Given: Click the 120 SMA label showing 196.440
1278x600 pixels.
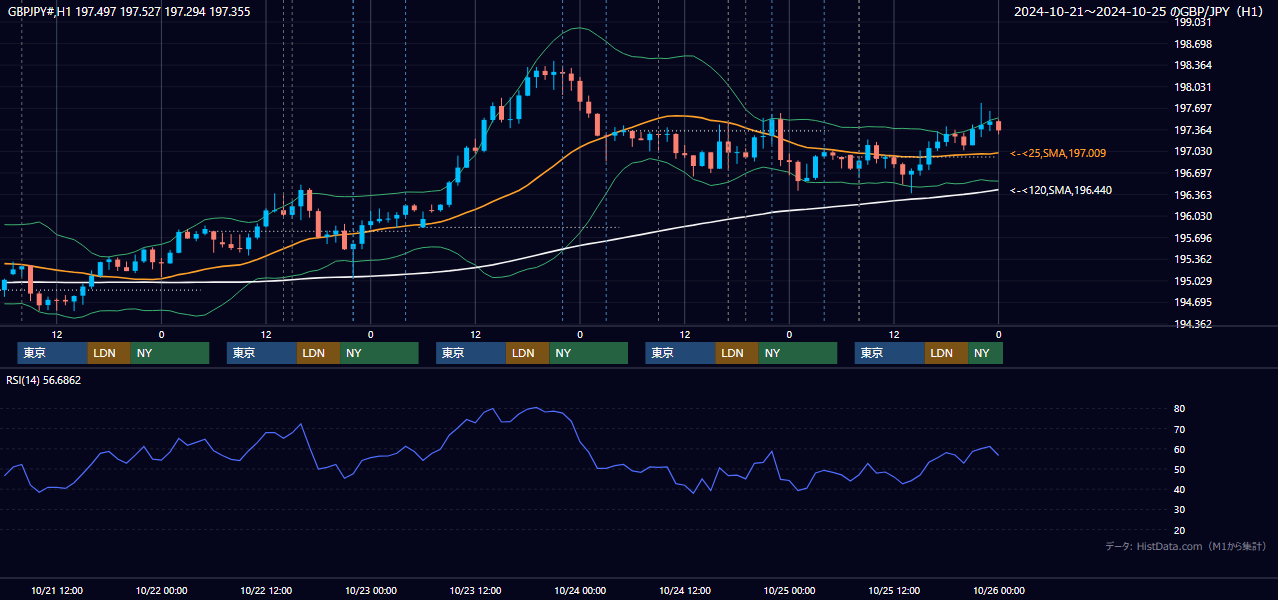Looking at the screenshot, I should click(x=1061, y=190).
